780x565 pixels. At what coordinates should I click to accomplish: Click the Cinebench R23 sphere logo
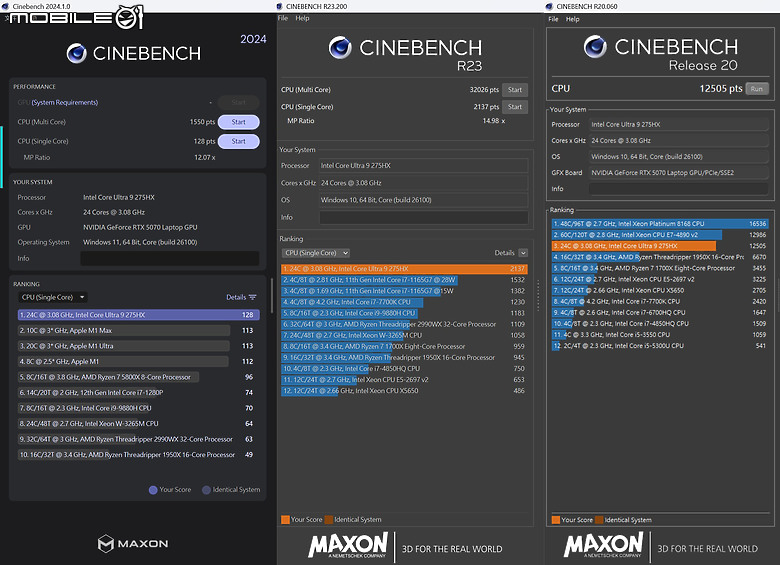pos(340,48)
